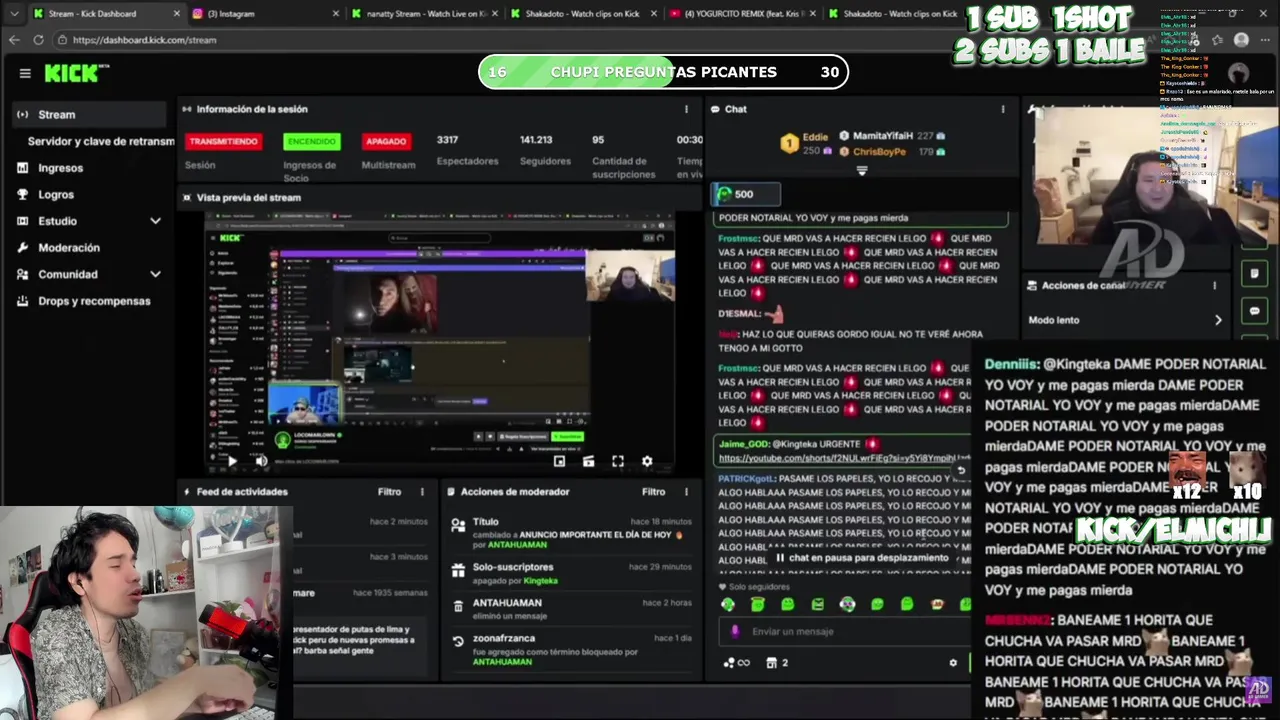Go back in the browser
The image size is (1280, 720).
click(x=14, y=39)
